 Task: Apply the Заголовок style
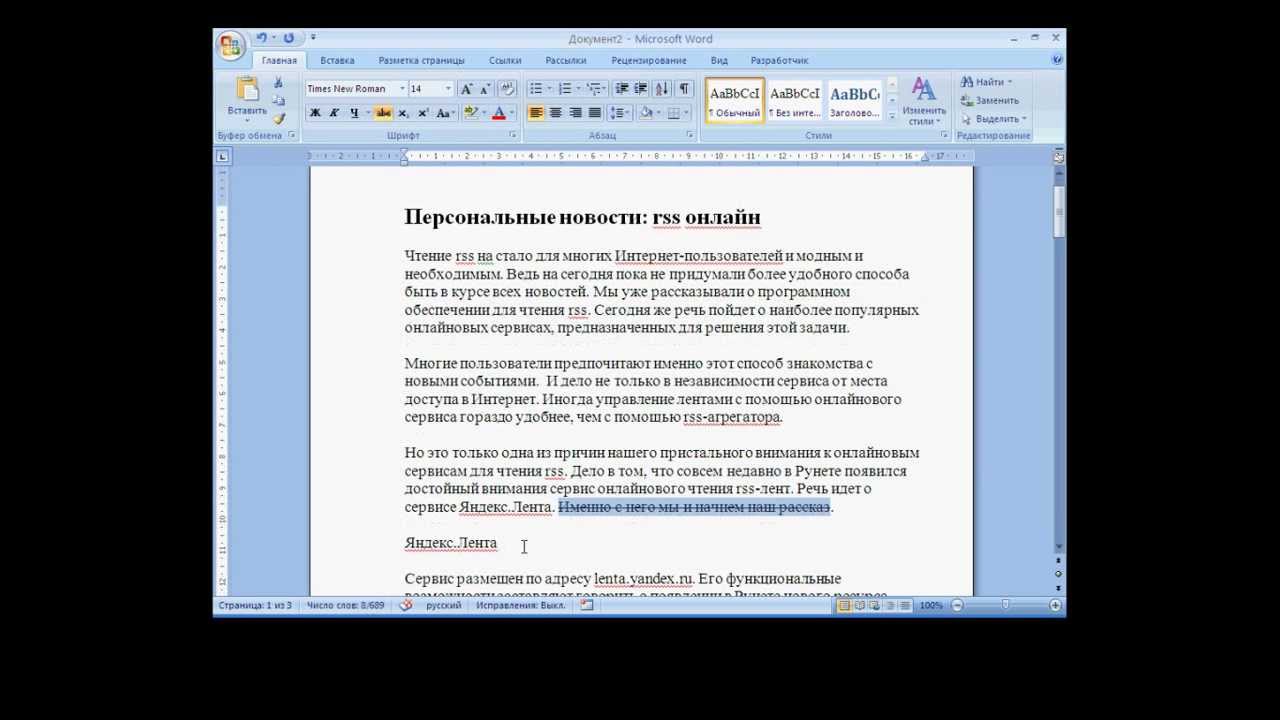pos(855,100)
